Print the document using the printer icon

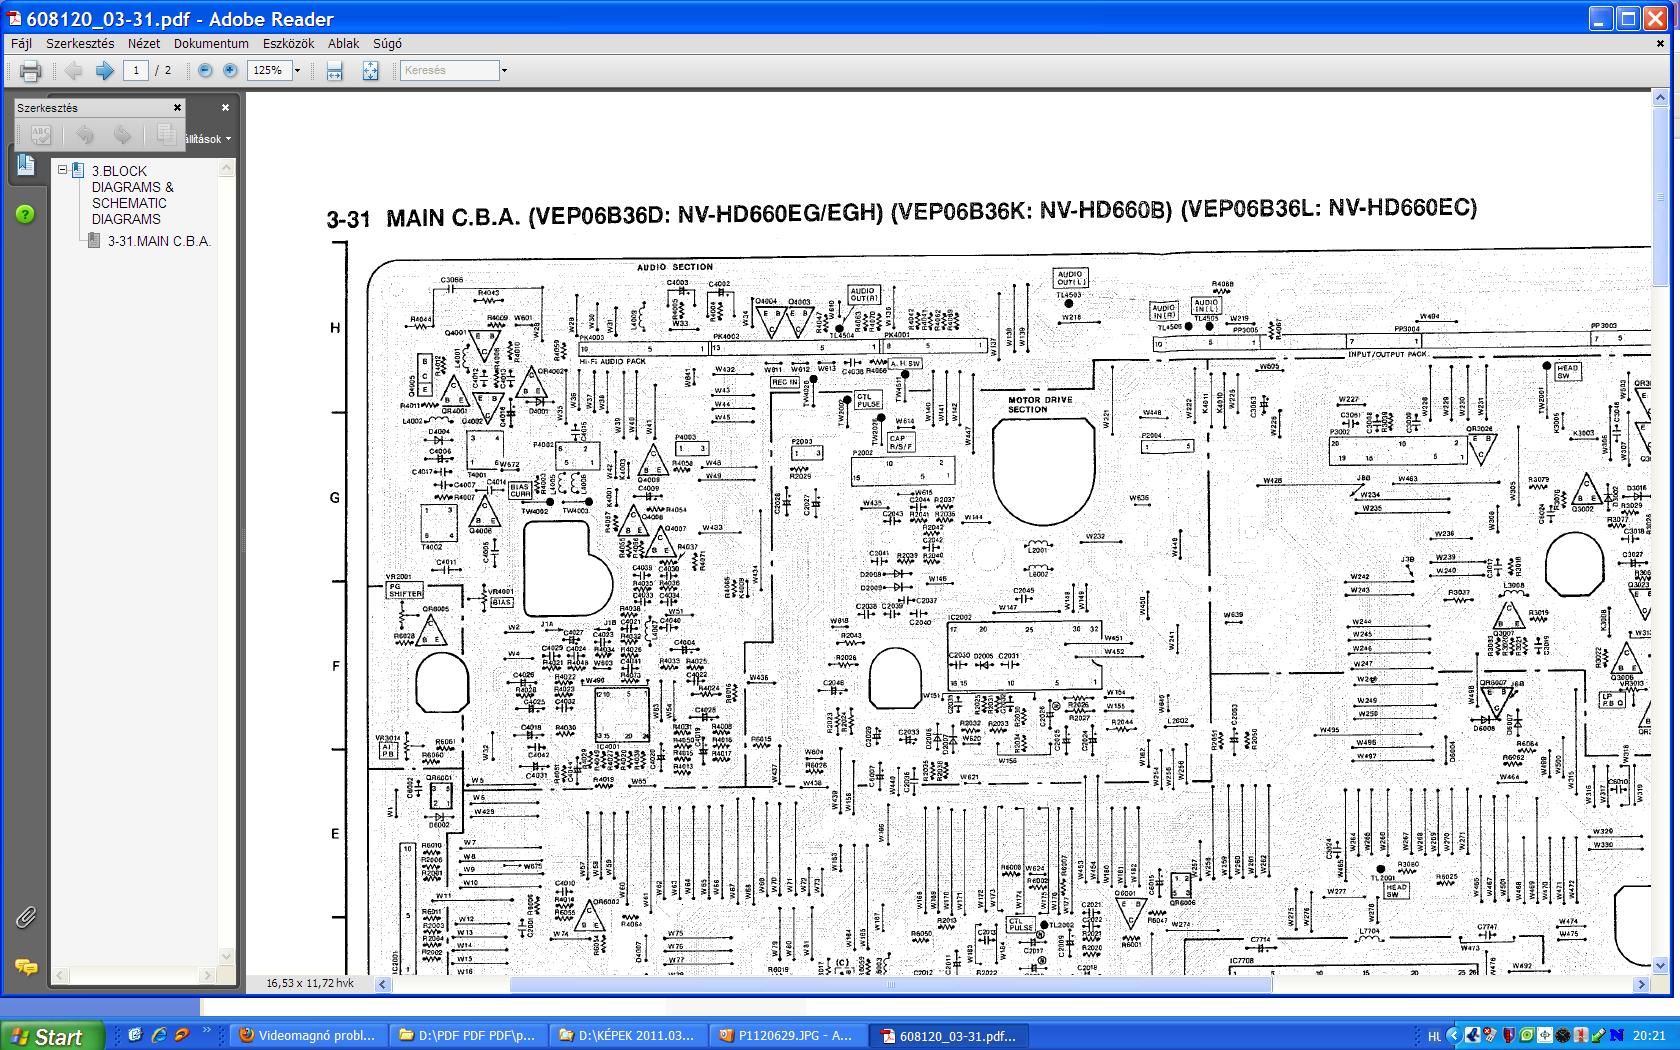30,71
